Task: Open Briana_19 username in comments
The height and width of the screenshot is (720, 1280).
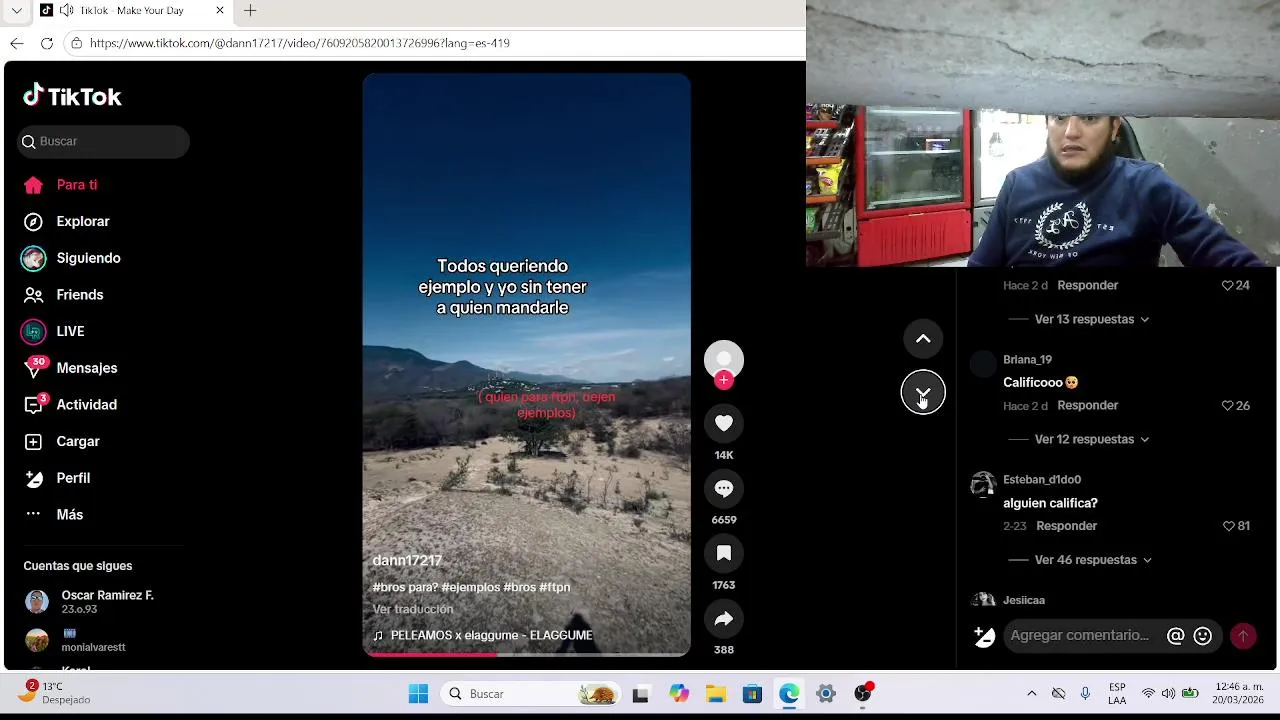Action: tap(1027, 360)
